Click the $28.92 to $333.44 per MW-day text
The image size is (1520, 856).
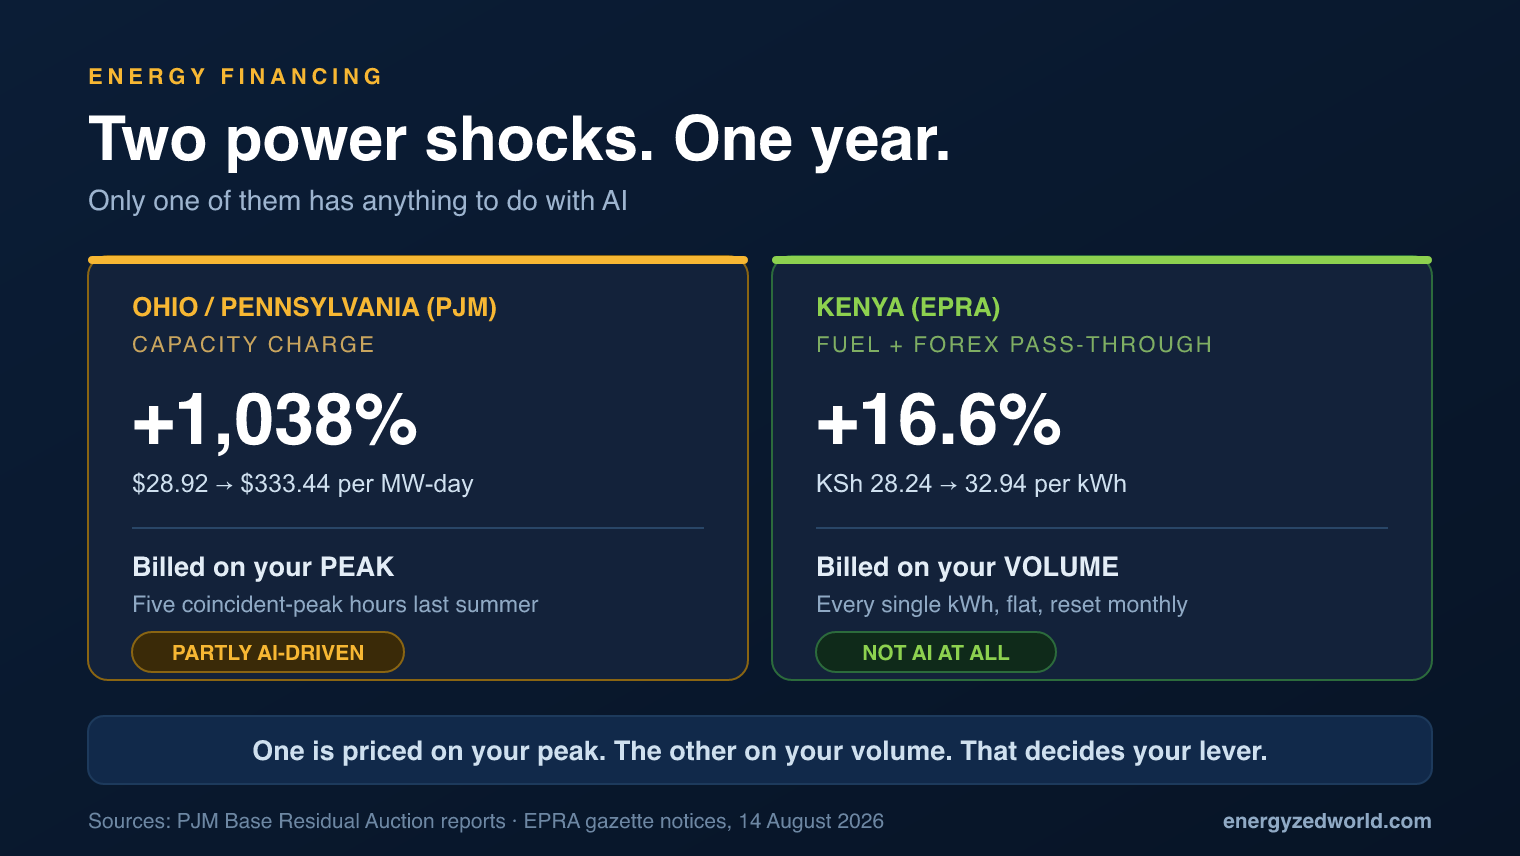tap(303, 484)
